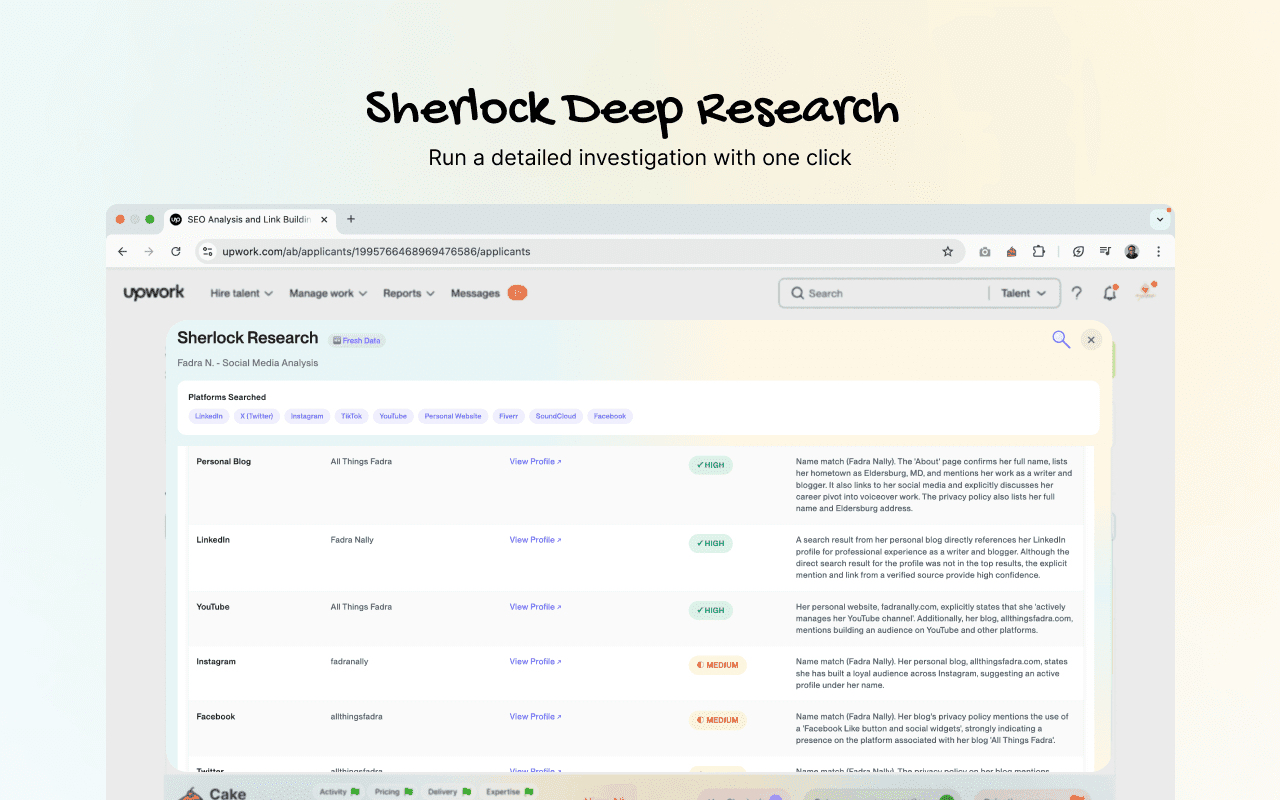Click the leaf lightning extension icon
Image resolution: width=1280 pixels, height=800 pixels.
click(1078, 252)
